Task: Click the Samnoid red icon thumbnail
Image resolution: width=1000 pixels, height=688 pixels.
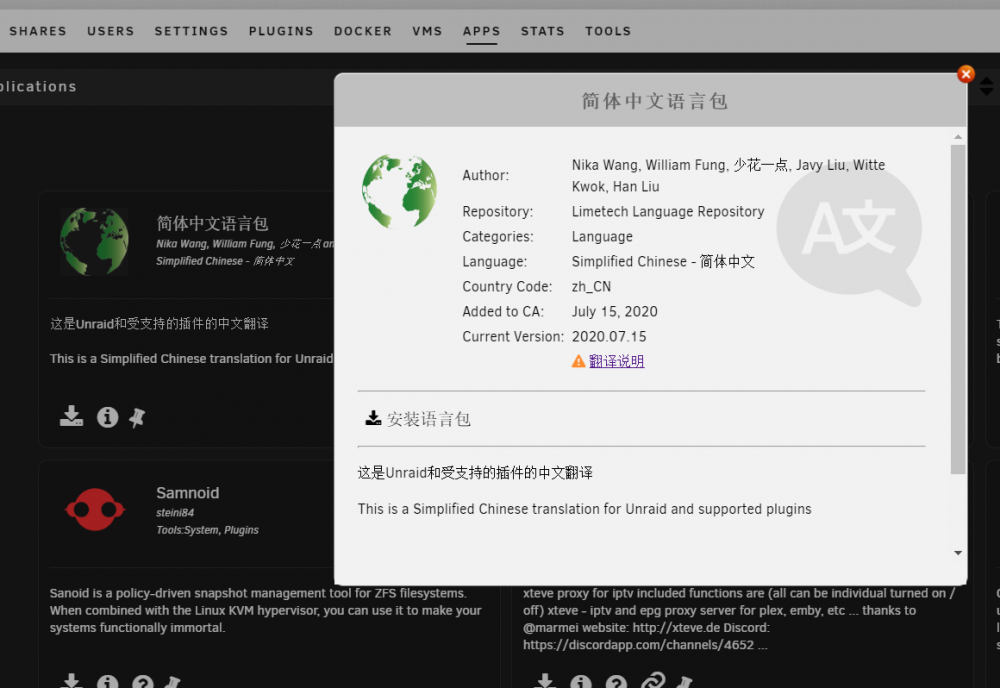Action: coord(95,509)
